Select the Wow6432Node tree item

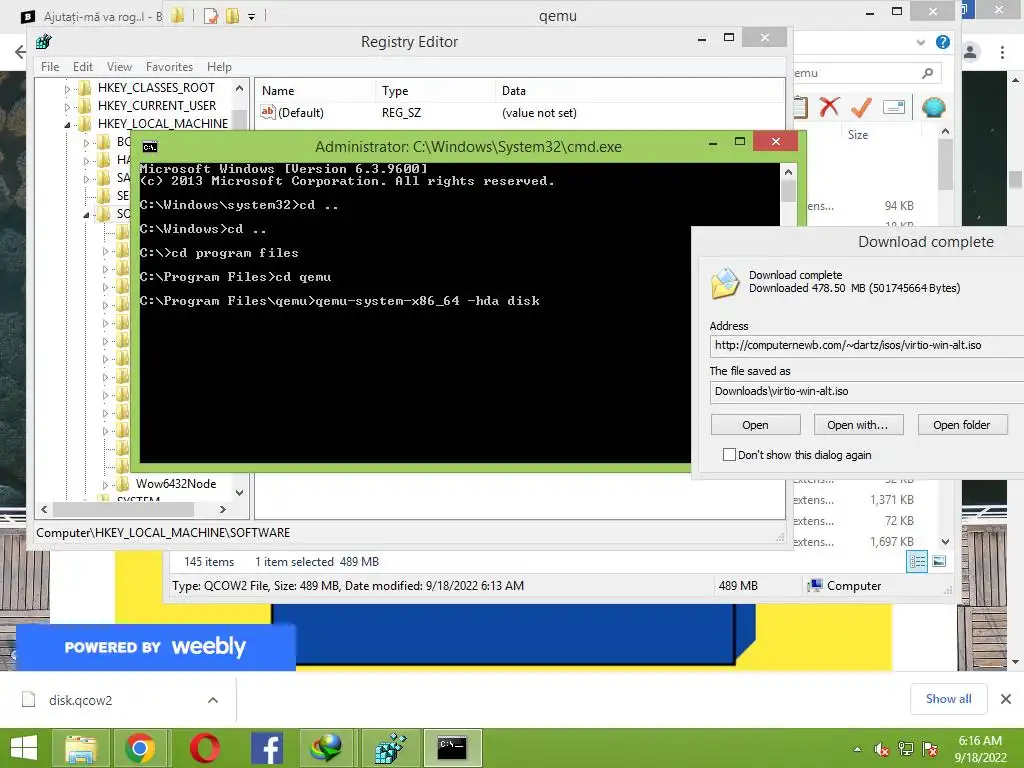click(176, 484)
